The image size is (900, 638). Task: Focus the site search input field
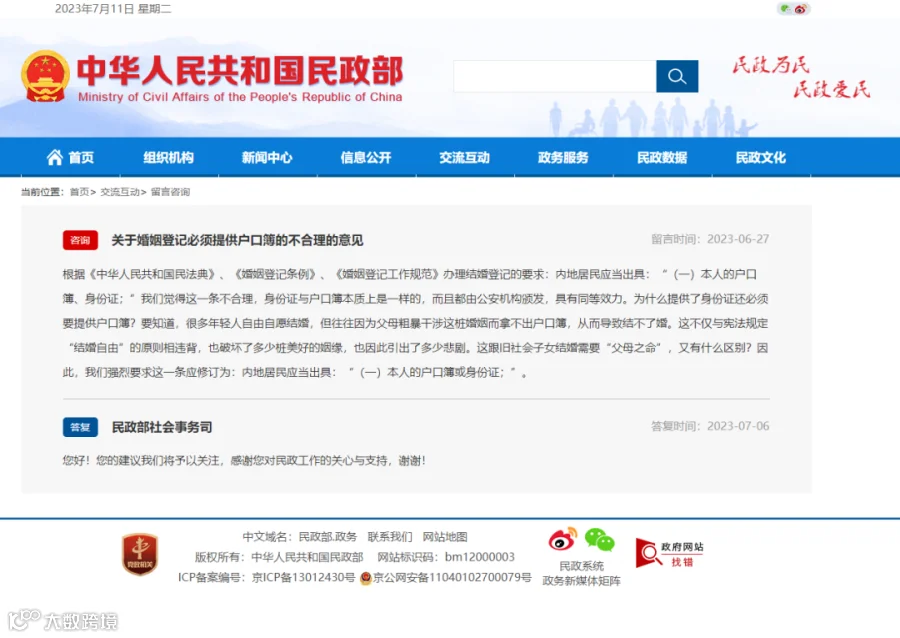[555, 76]
